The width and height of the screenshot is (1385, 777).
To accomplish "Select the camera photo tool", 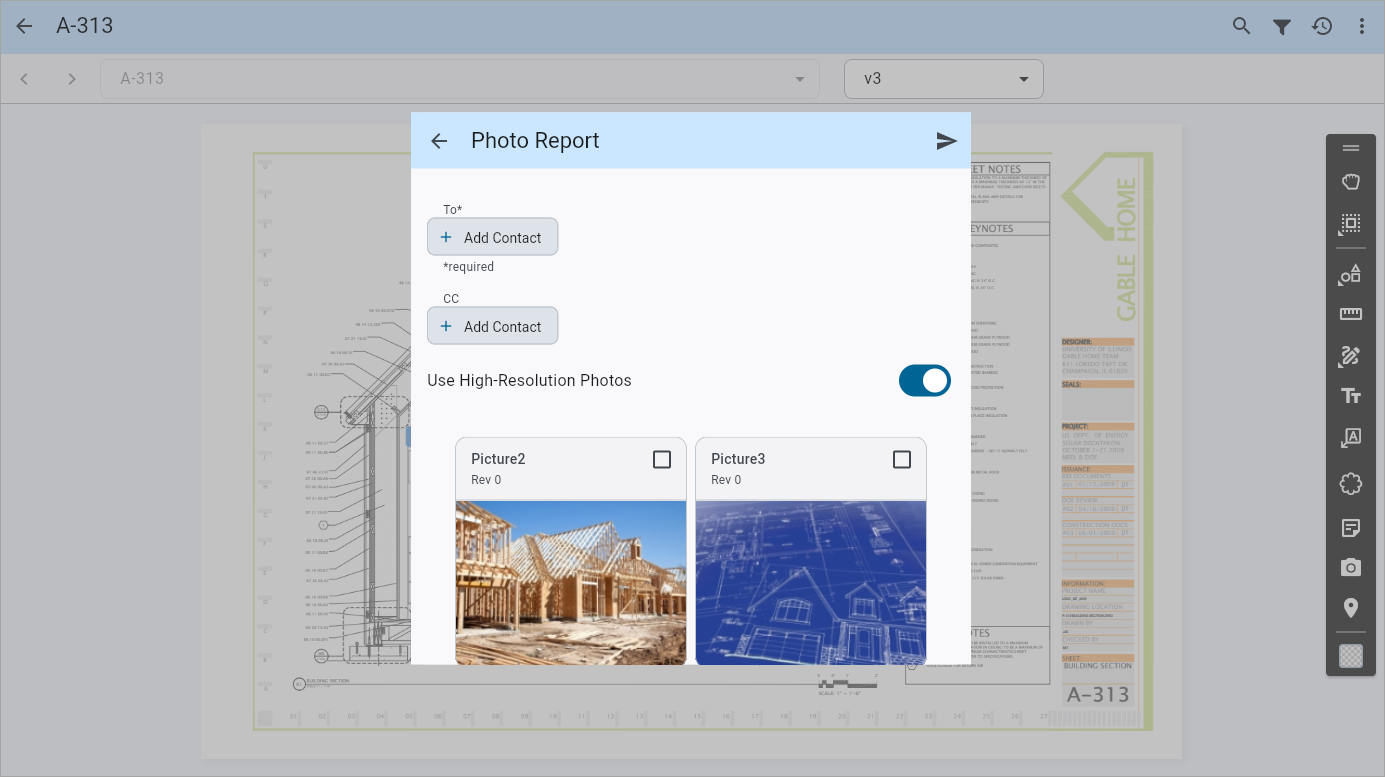I will (x=1351, y=567).
